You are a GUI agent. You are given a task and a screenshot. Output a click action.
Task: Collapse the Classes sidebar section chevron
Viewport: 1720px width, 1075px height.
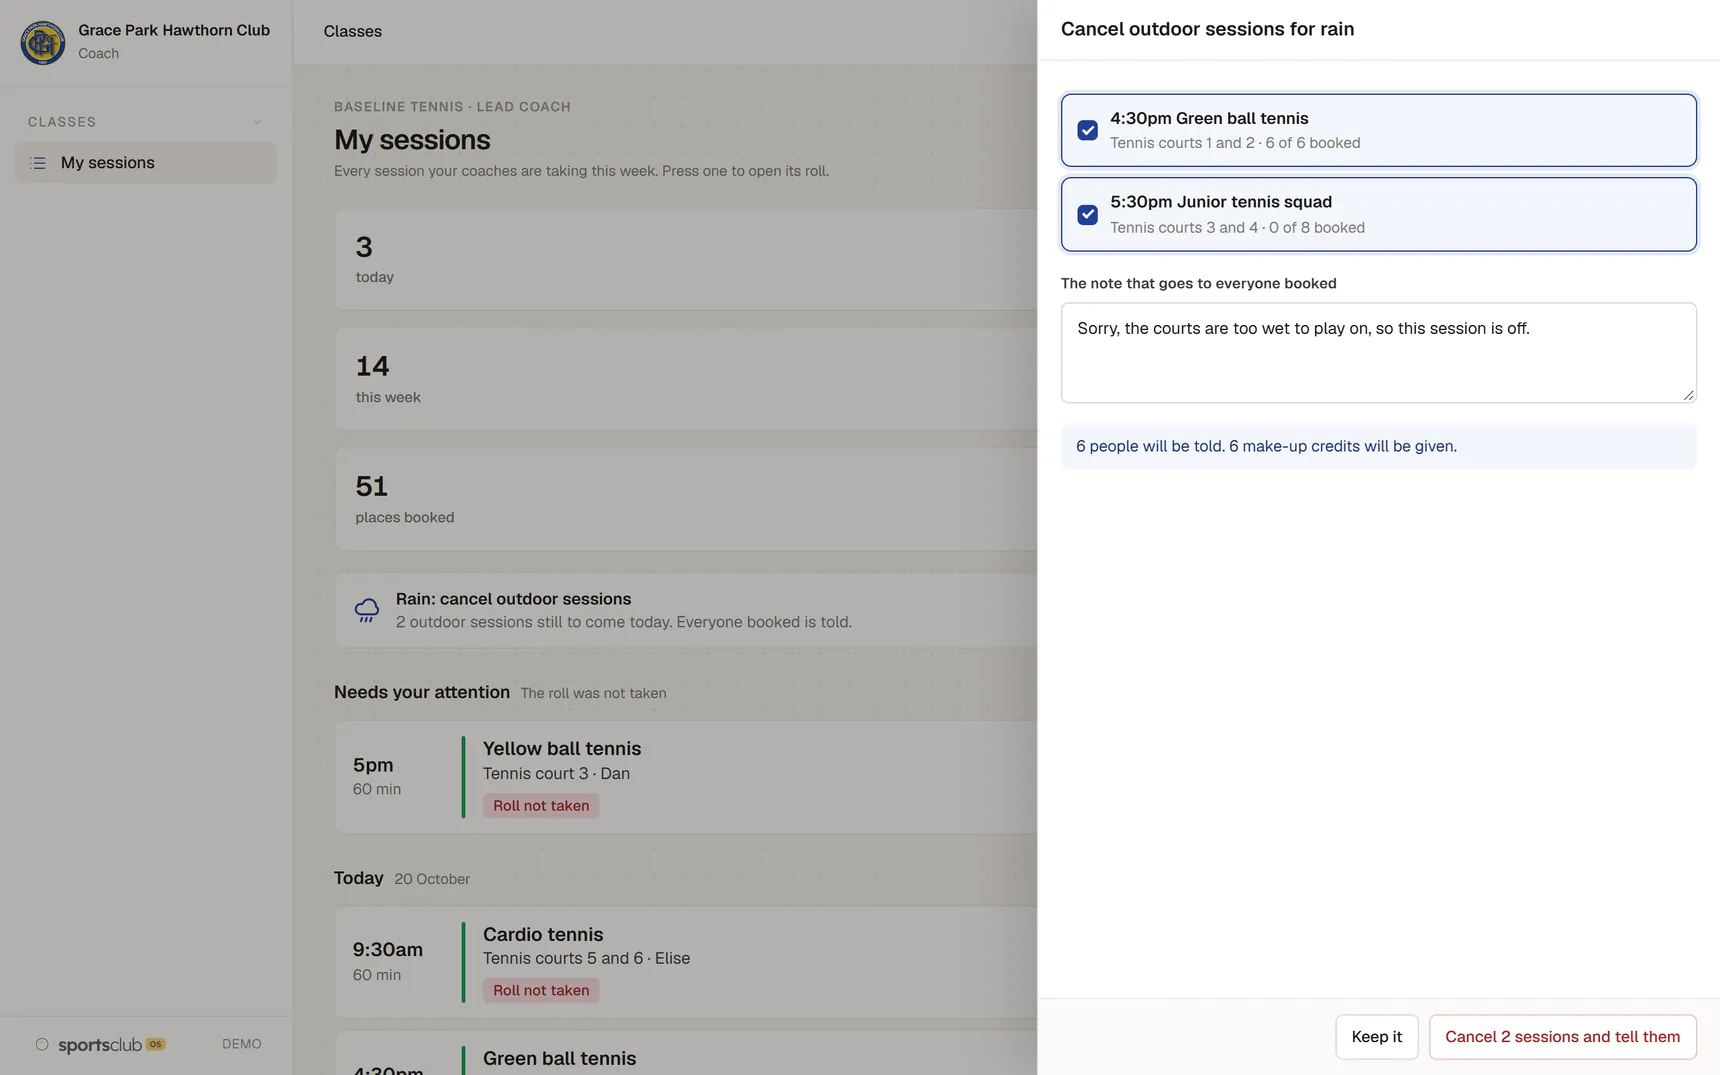(257, 122)
